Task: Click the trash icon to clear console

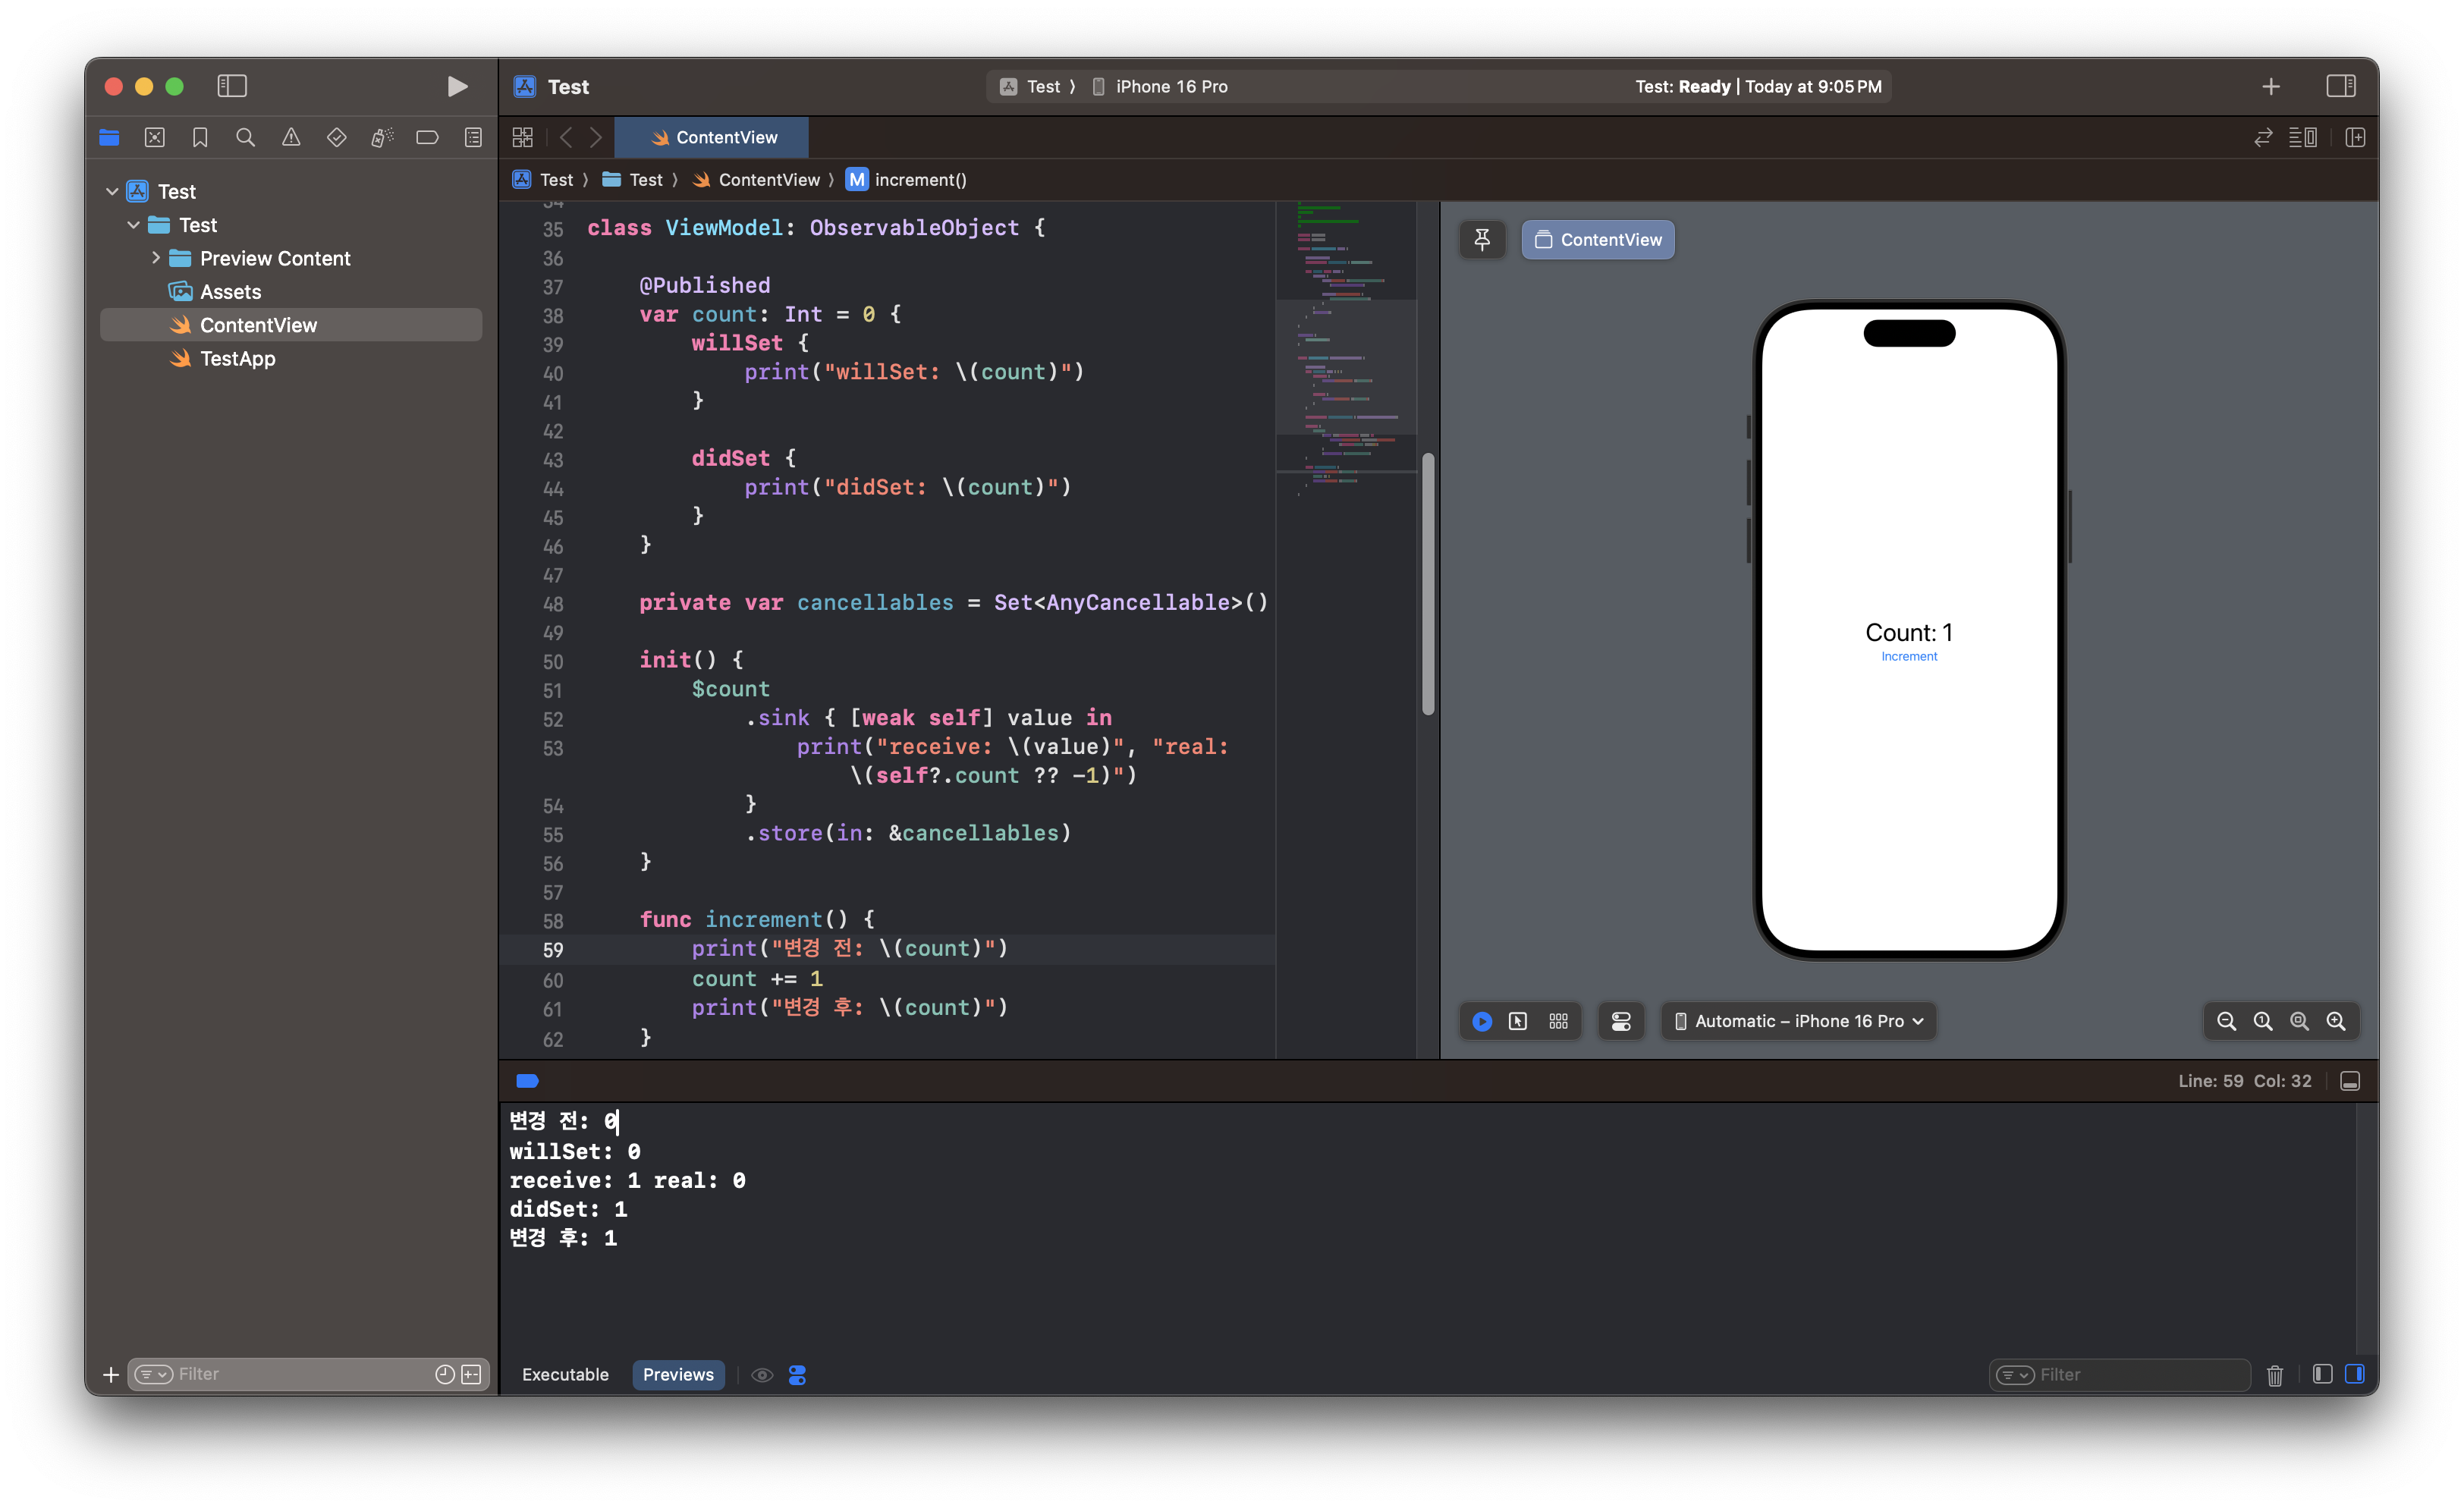Action: [x=2275, y=1375]
